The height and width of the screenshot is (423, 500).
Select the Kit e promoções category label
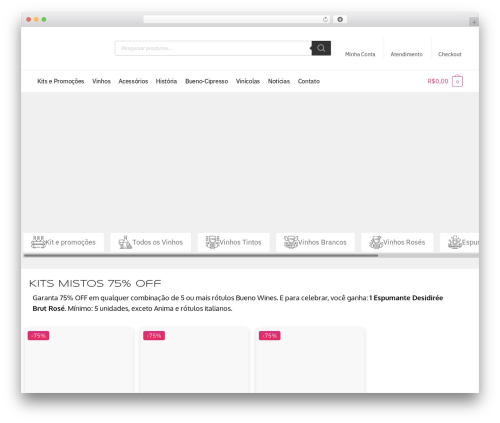70,242
